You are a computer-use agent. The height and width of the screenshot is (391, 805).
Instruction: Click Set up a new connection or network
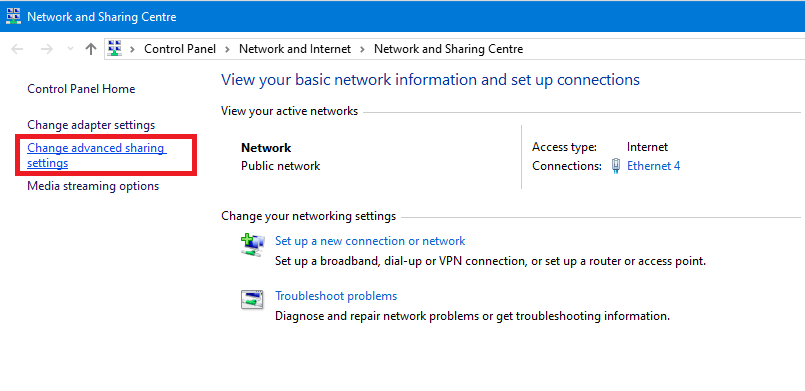[370, 241]
